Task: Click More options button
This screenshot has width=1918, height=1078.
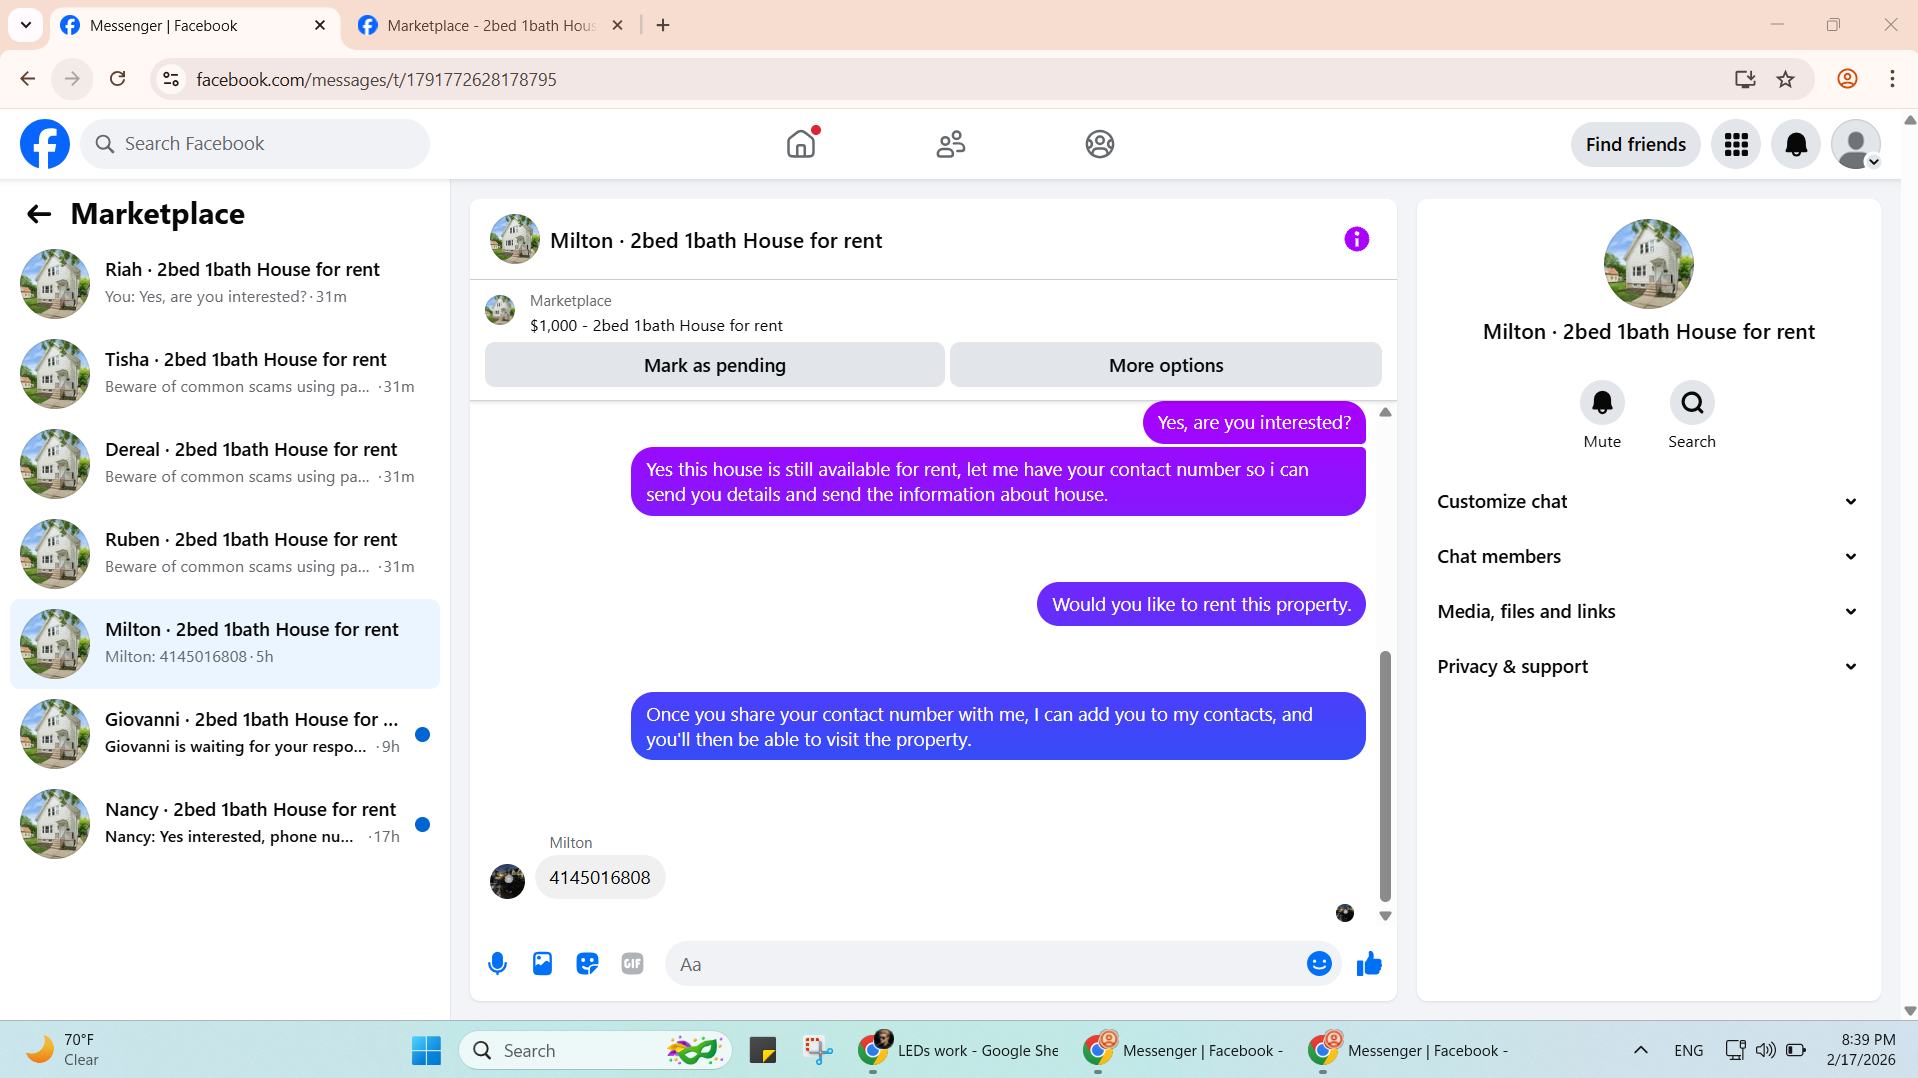Action: click(1165, 365)
